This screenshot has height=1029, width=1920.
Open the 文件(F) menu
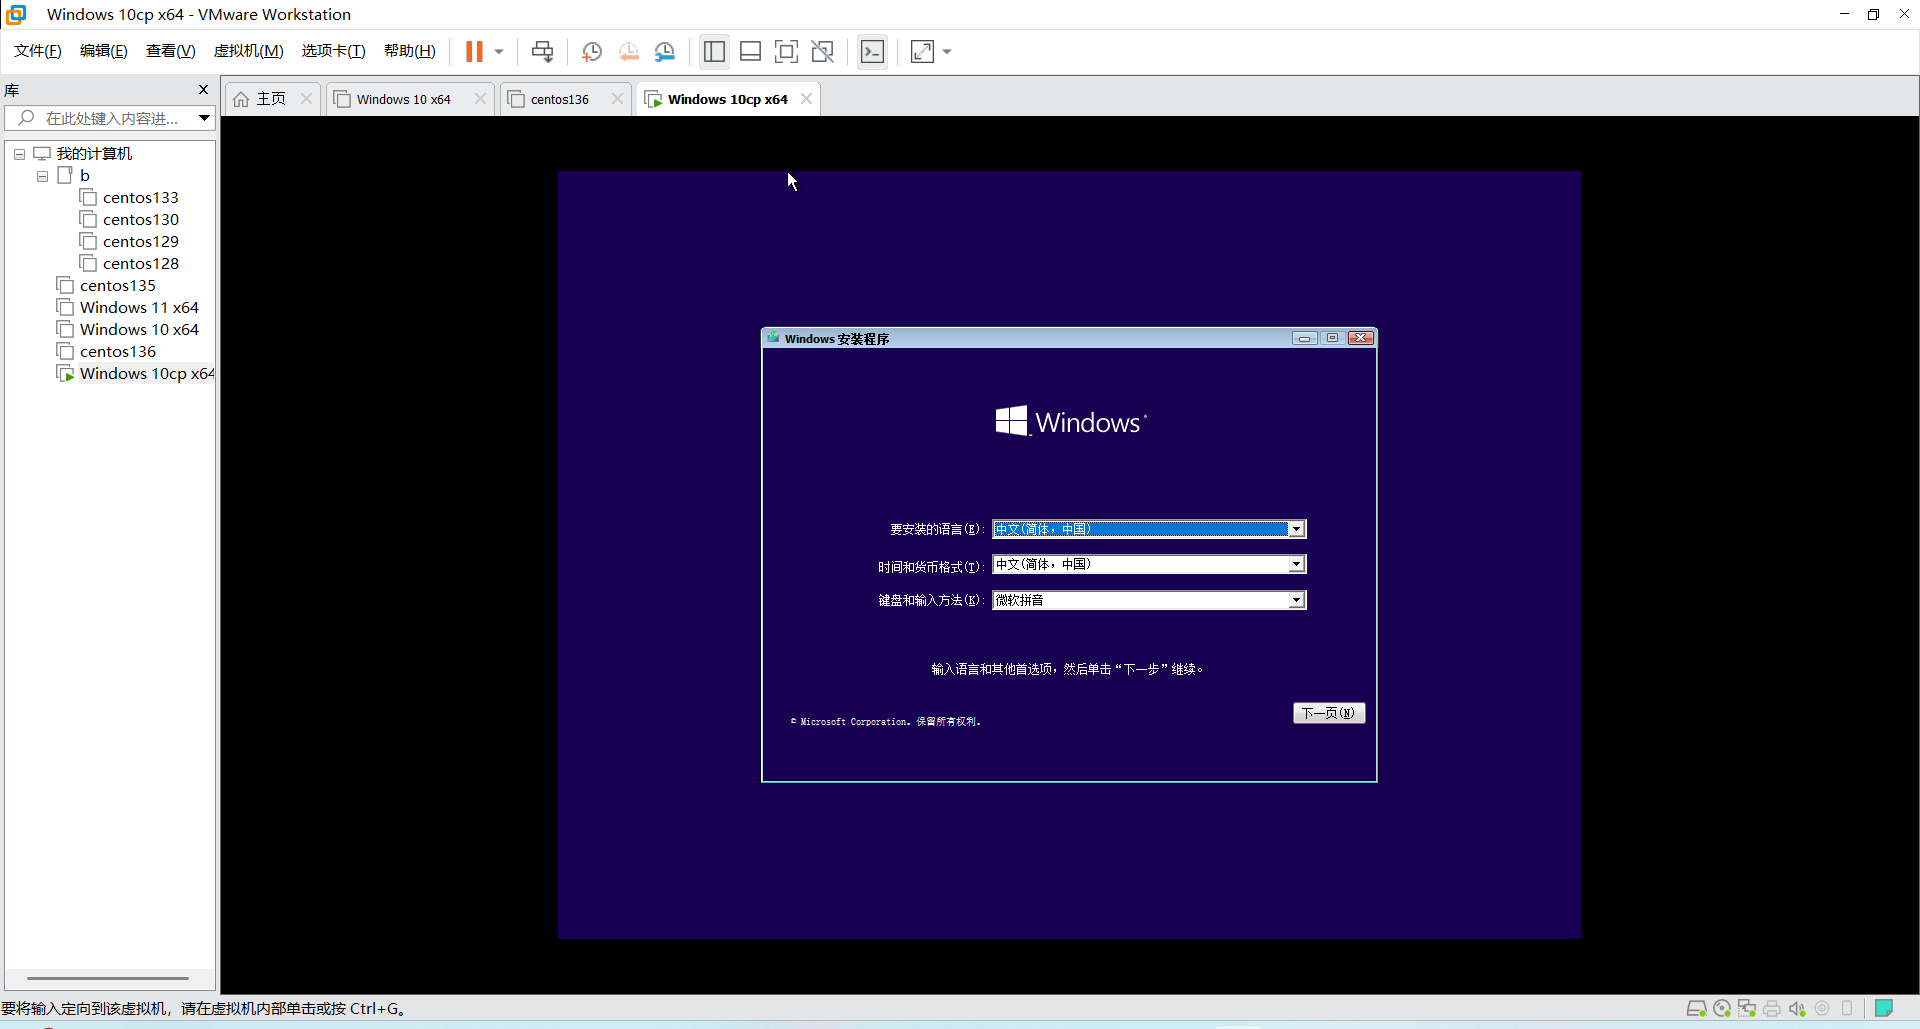[38, 51]
